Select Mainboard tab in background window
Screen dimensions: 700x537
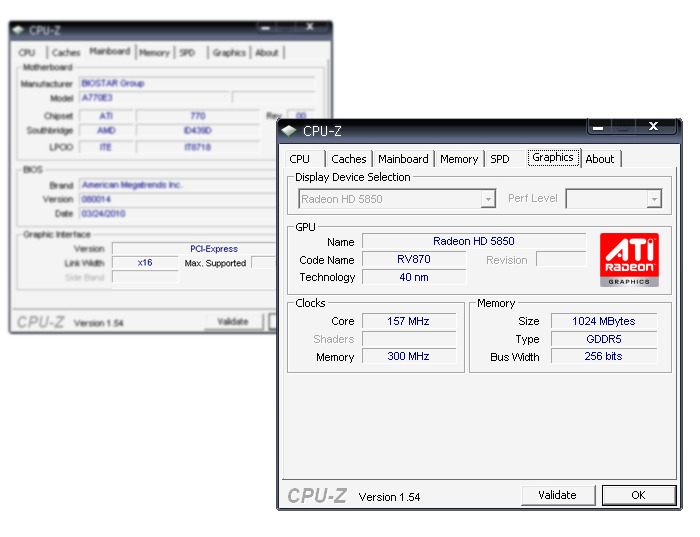tap(110, 51)
